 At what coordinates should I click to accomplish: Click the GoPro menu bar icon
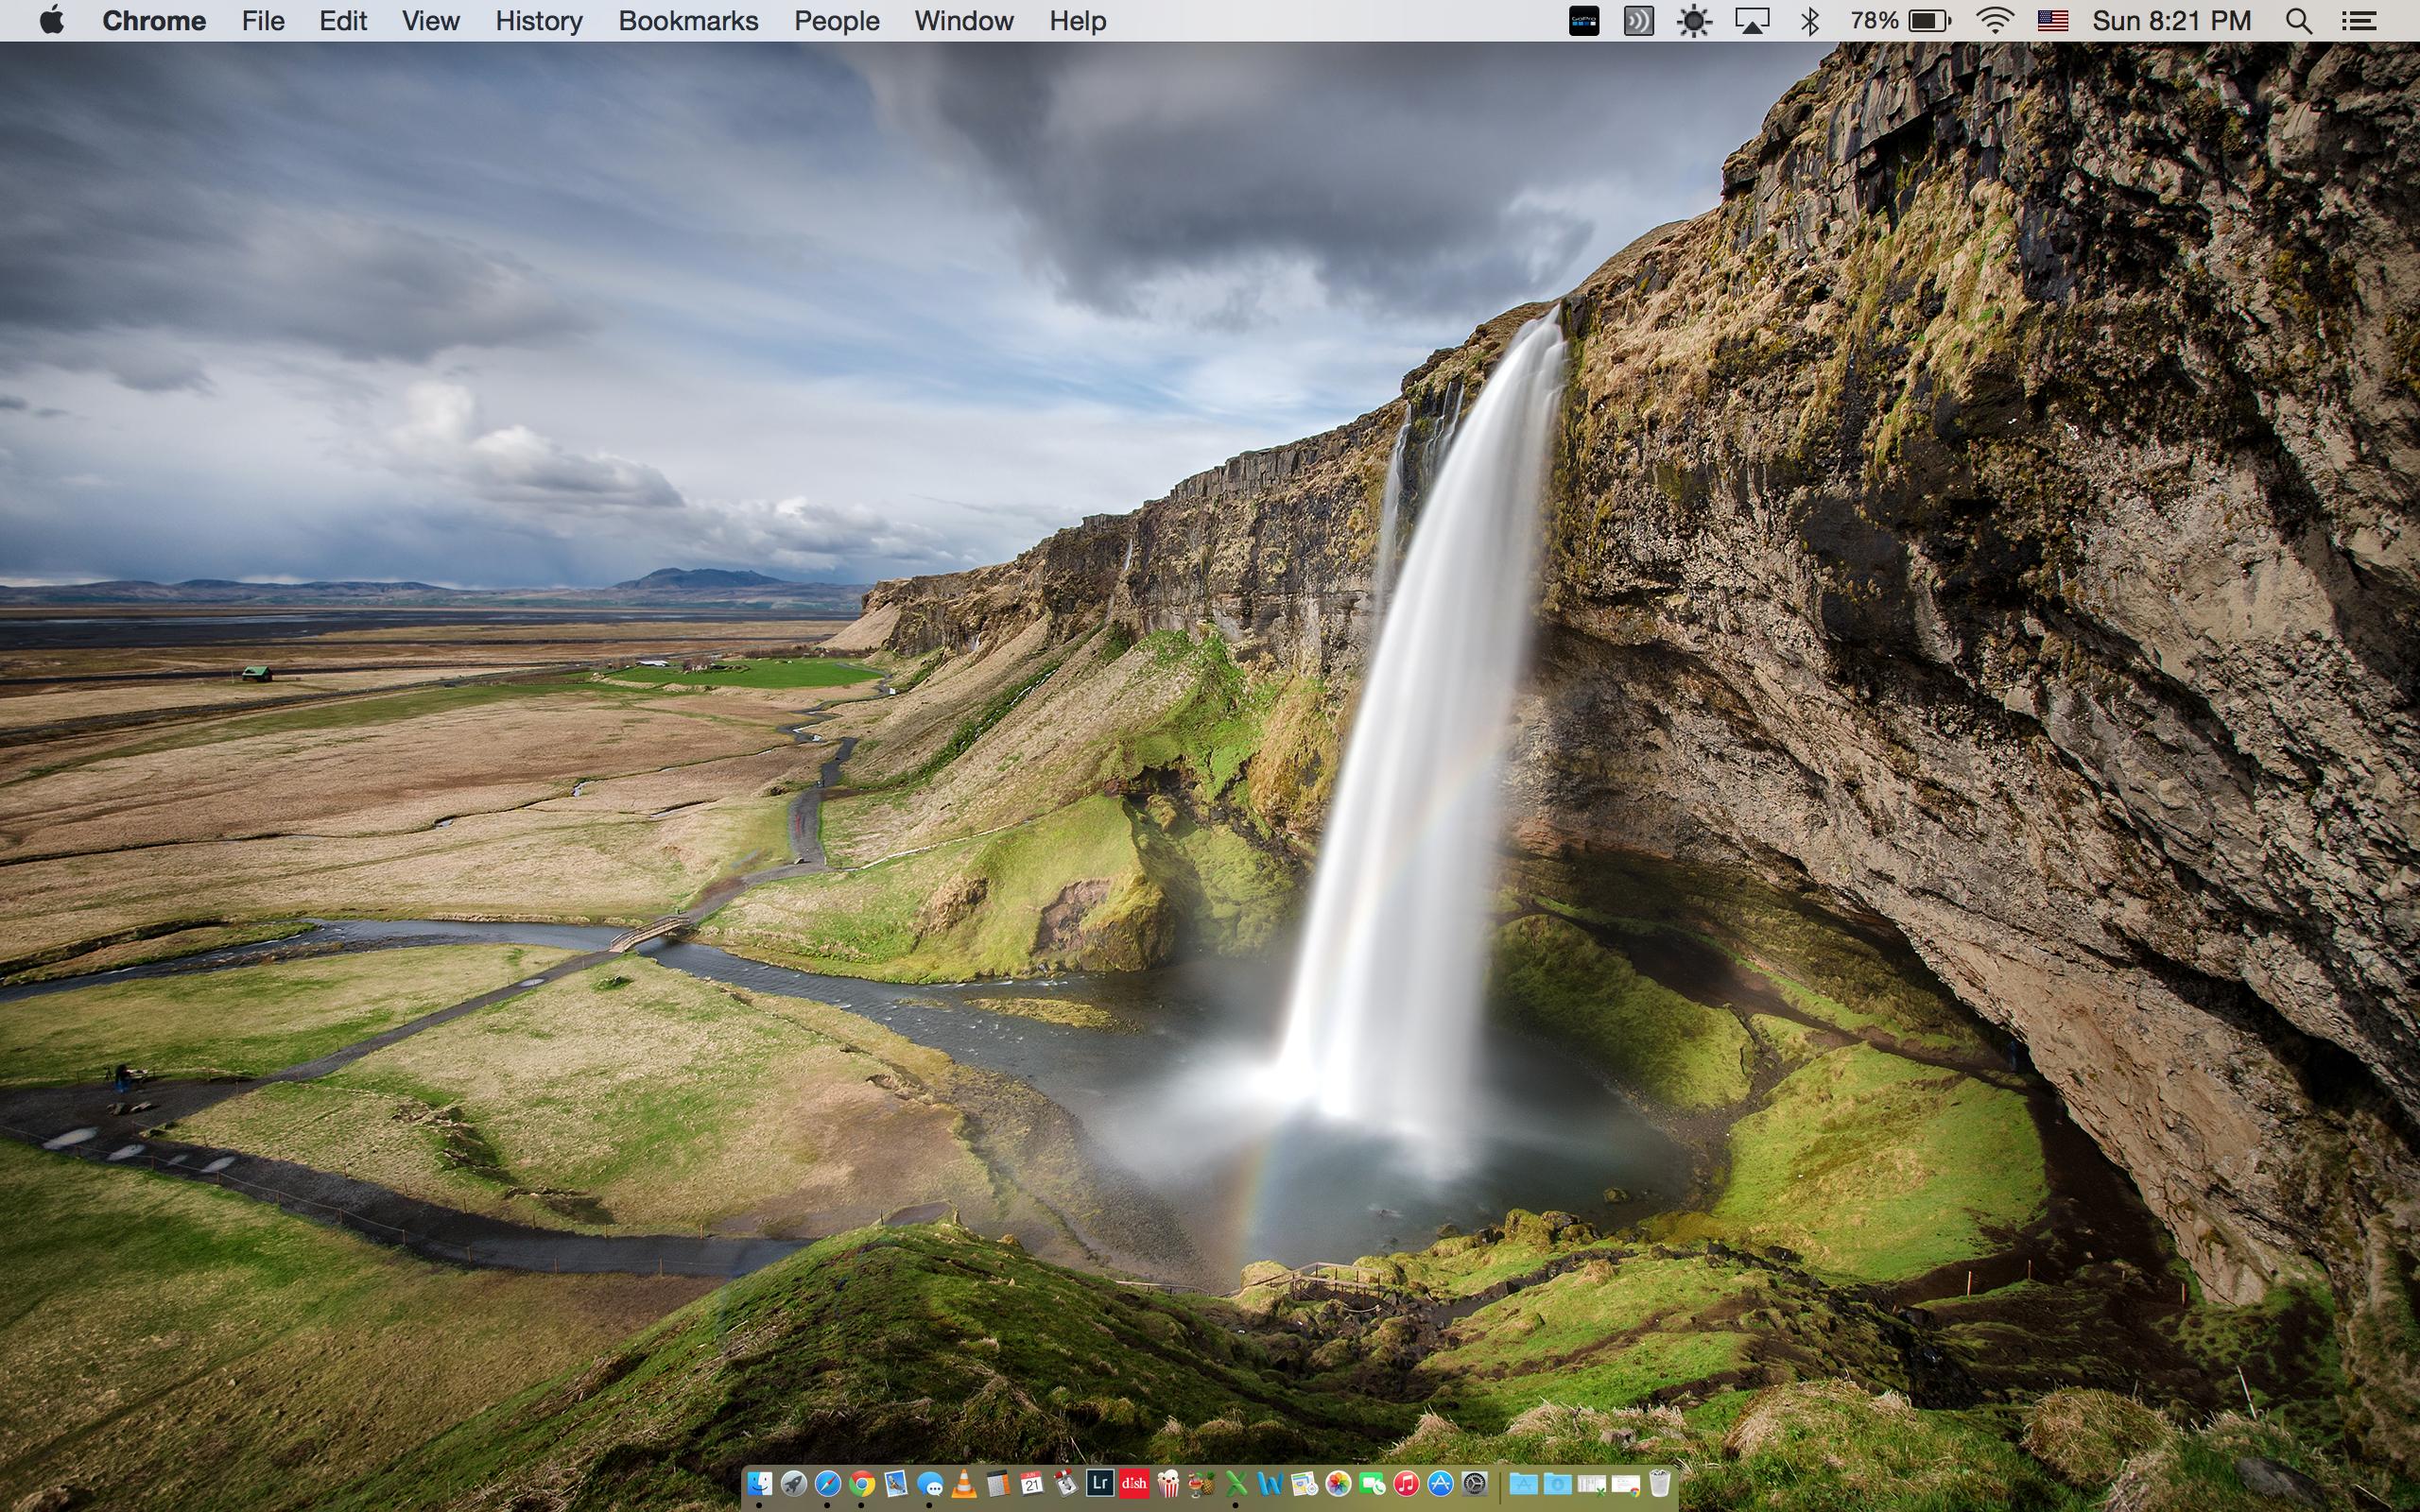pyautogui.click(x=1583, y=21)
